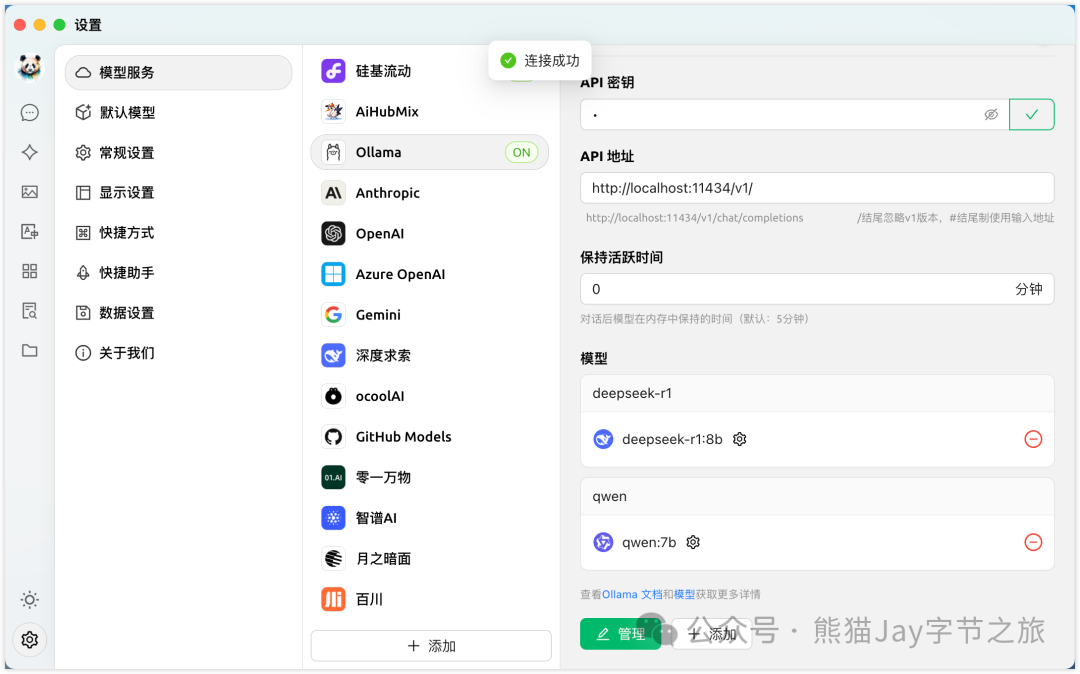Select the GitHub Models provider
Image resolution: width=1080 pixels, height=674 pixels.
(x=429, y=436)
